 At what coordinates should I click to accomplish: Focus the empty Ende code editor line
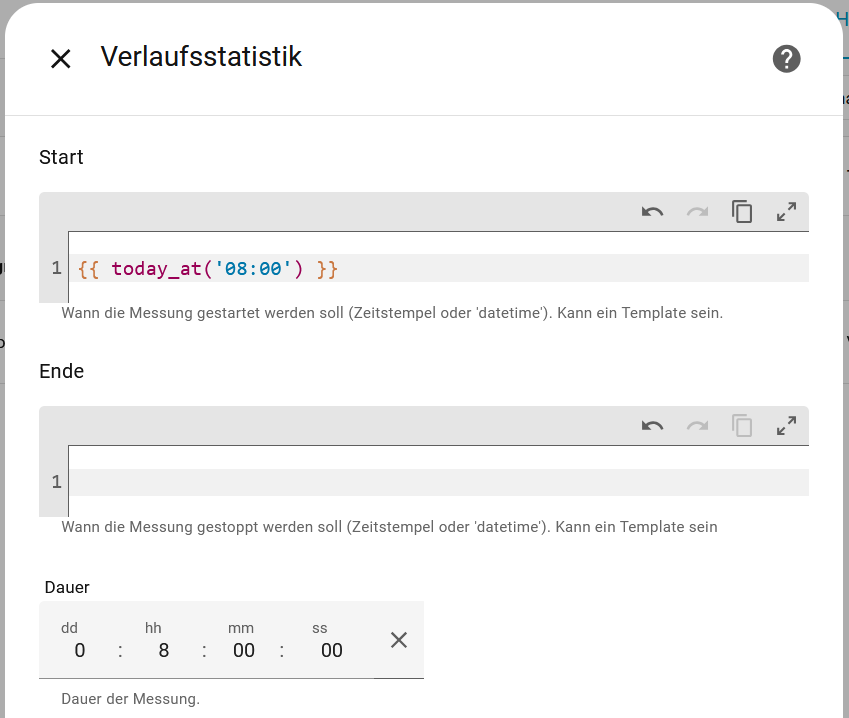pyautogui.click(x=438, y=482)
